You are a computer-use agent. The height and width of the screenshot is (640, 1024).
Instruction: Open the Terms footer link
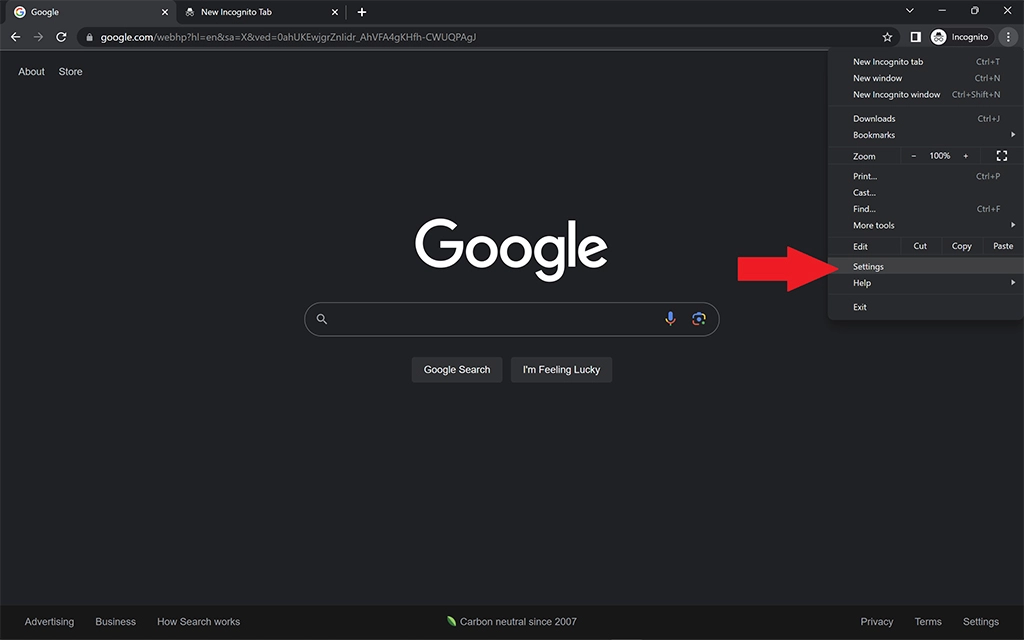click(928, 622)
